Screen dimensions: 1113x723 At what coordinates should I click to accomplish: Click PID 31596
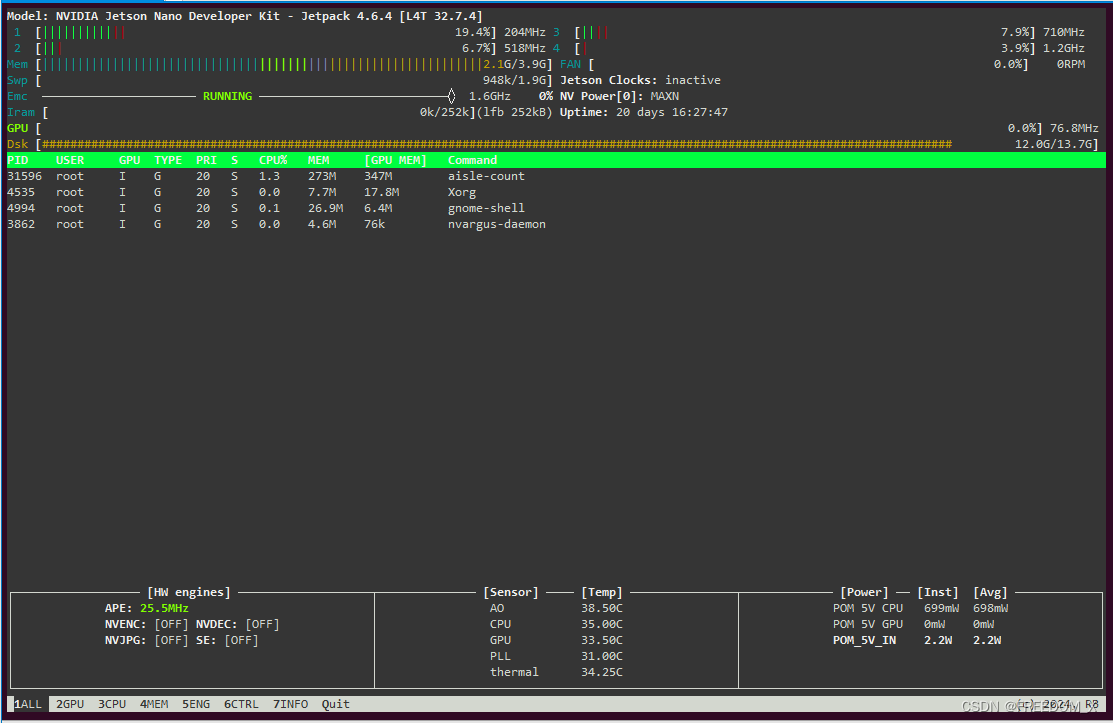point(24,176)
